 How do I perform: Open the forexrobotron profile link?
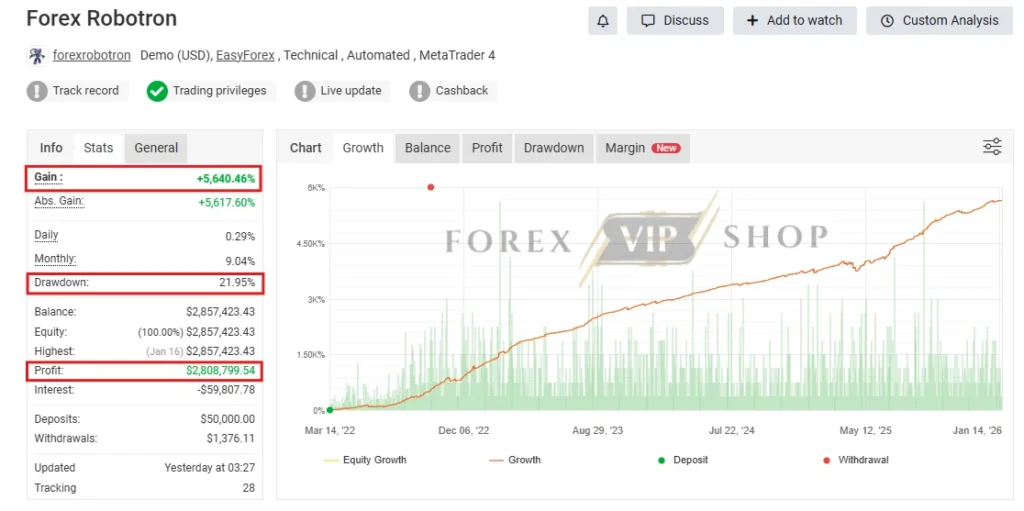[x=91, y=56]
